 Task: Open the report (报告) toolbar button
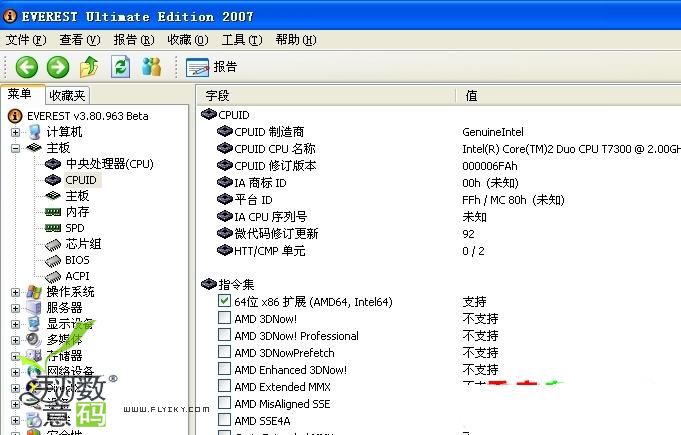click(212, 67)
